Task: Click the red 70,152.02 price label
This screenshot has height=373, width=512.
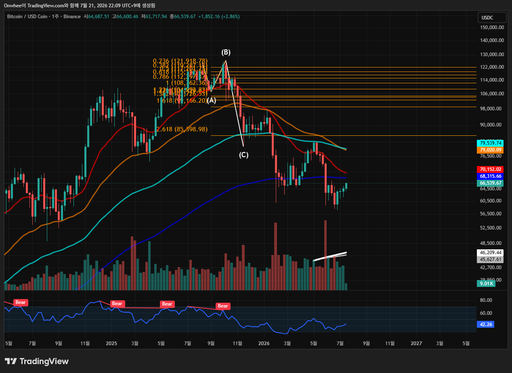Action: (490, 169)
